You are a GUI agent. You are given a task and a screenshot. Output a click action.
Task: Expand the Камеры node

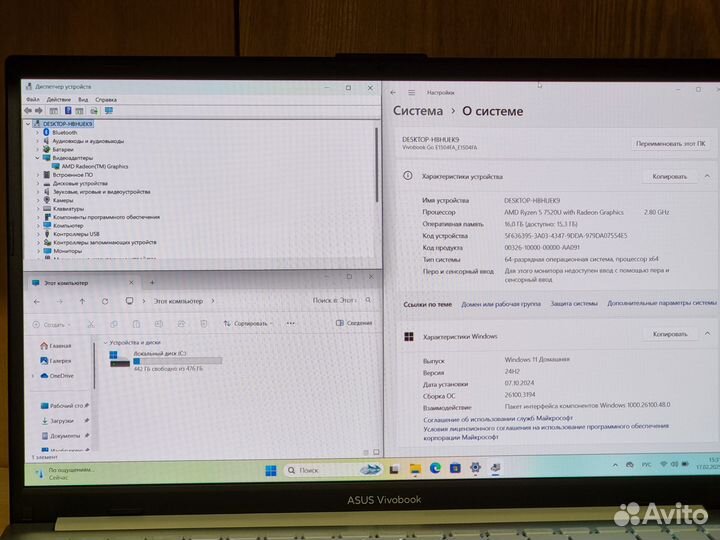click(38, 200)
